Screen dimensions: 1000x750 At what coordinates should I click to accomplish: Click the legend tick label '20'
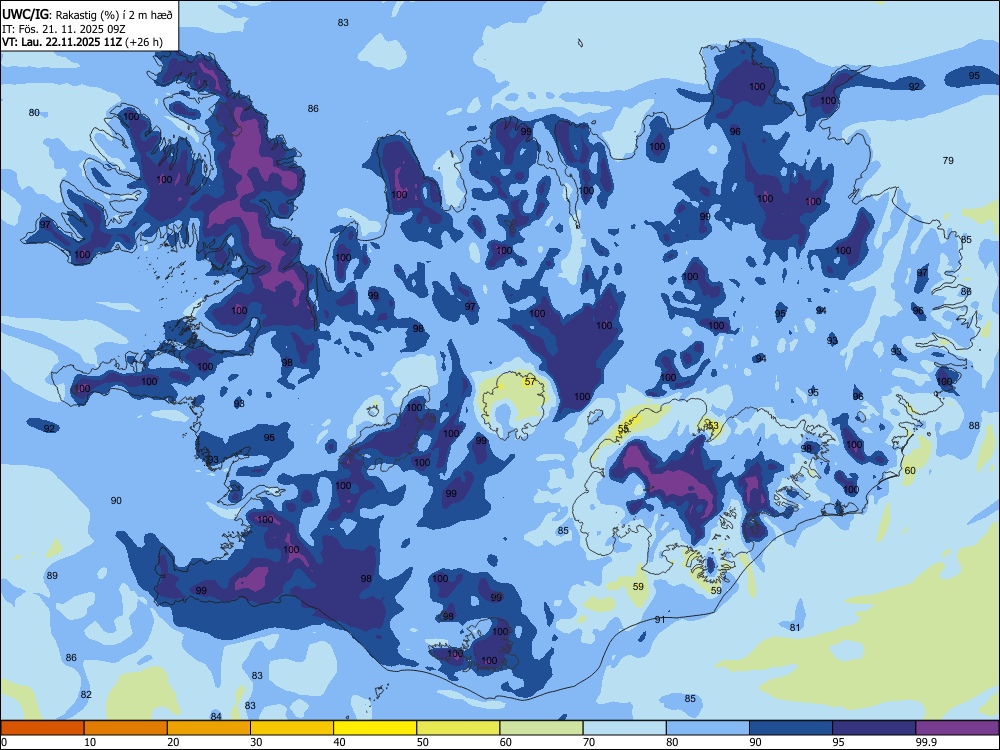(x=173, y=742)
